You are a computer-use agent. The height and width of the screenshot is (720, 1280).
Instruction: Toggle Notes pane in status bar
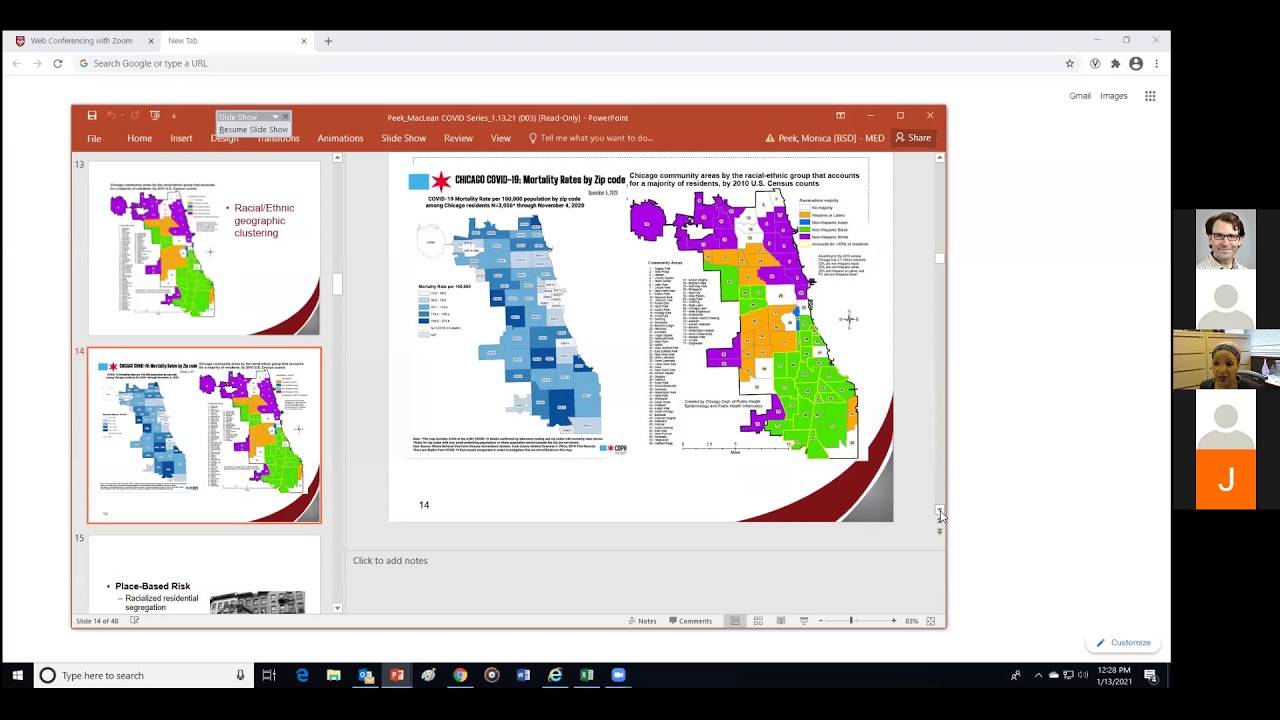click(x=642, y=621)
